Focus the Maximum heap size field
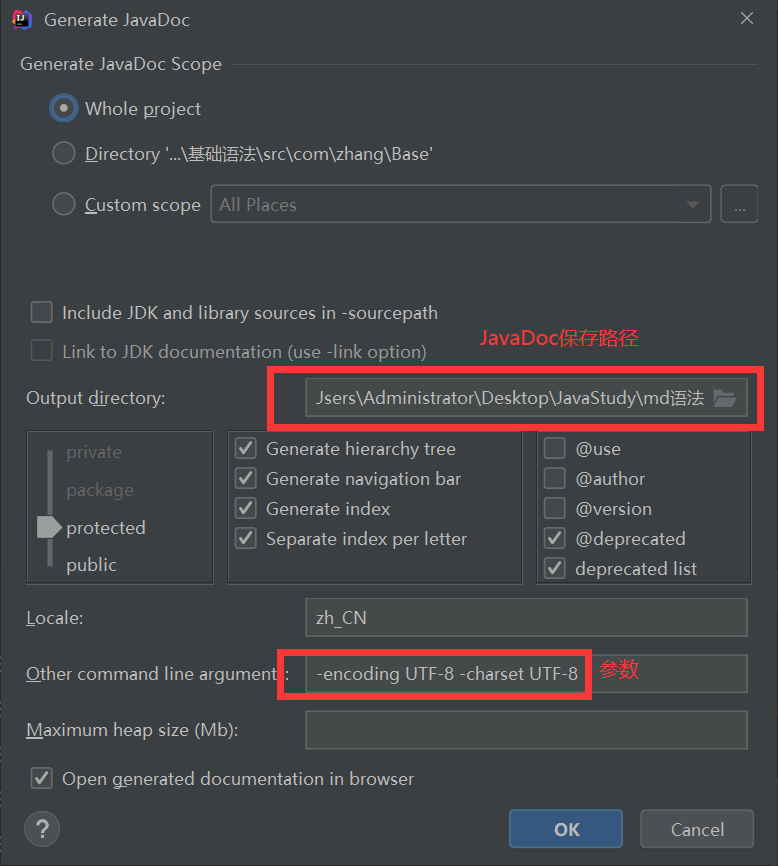This screenshot has height=866, width=778. (525, 730)
